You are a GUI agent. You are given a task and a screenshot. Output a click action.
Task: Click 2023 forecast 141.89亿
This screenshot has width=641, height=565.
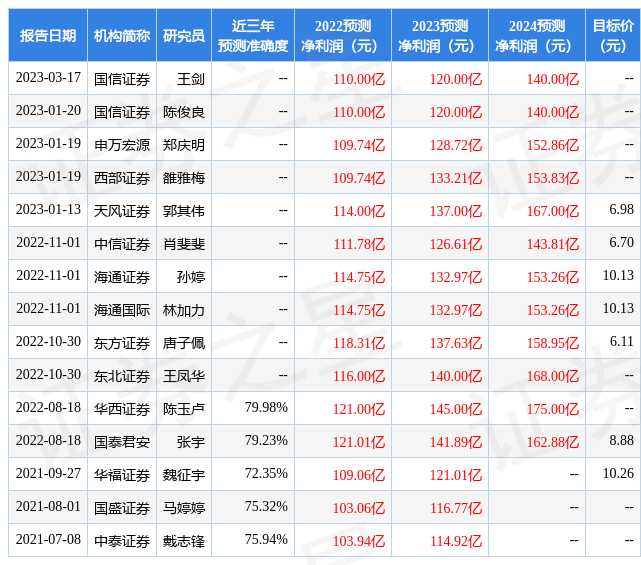pos(456,442)
